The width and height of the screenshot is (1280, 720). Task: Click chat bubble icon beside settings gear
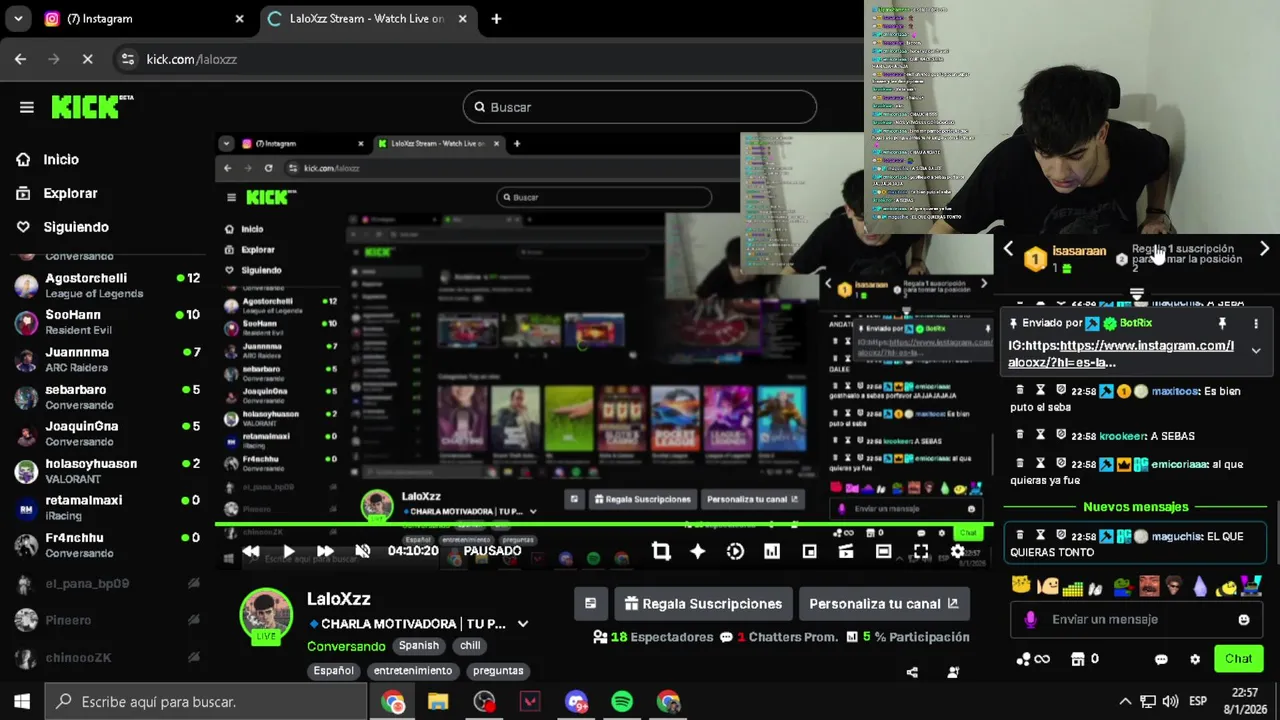(1161, 660)
